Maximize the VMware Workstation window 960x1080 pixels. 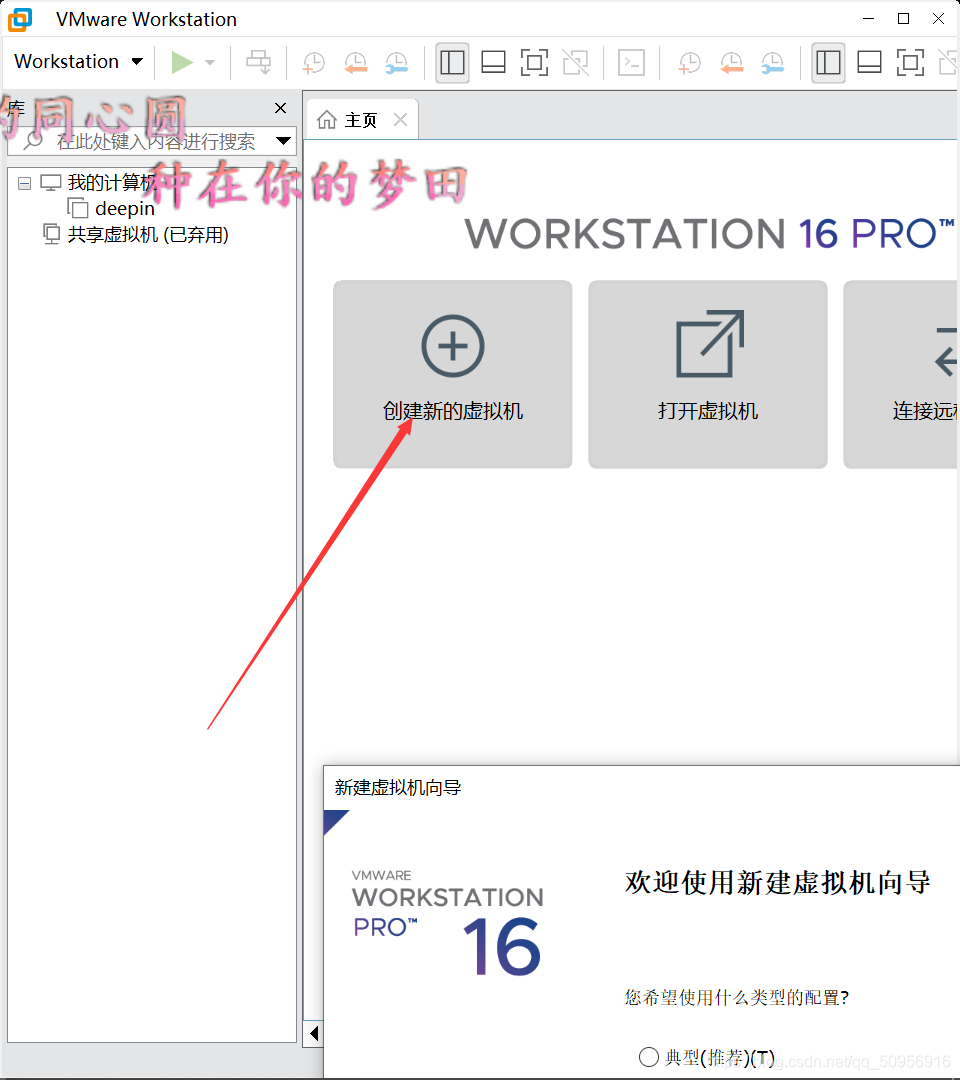[x=904, y=19]
